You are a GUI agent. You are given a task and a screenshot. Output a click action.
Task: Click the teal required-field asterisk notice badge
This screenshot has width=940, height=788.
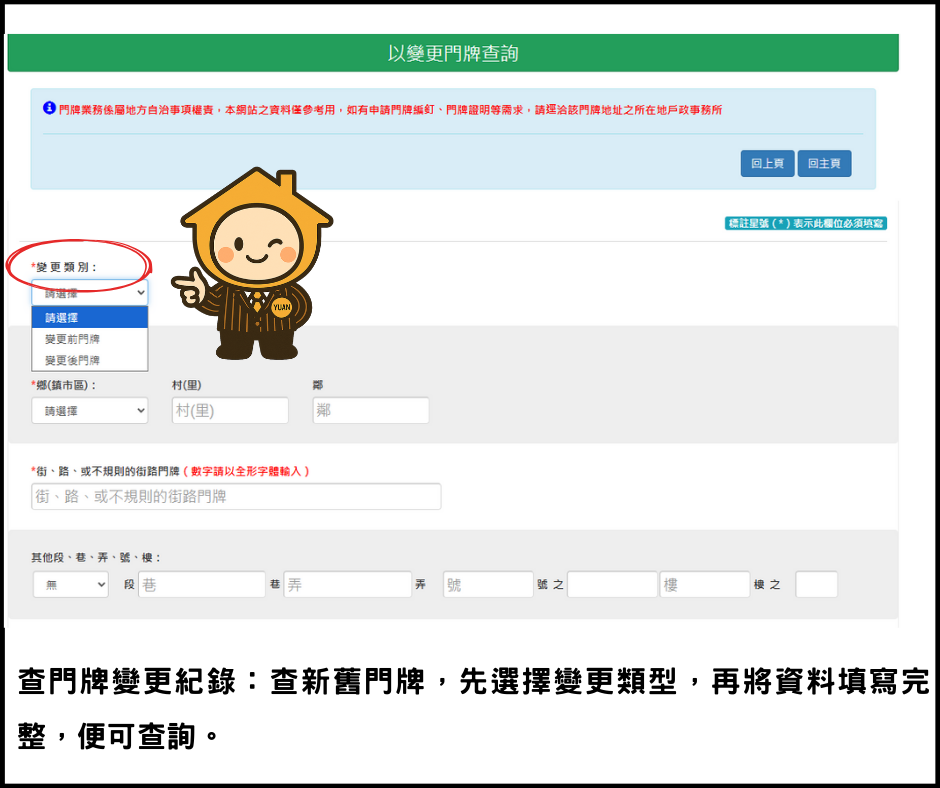coord(805,224)
